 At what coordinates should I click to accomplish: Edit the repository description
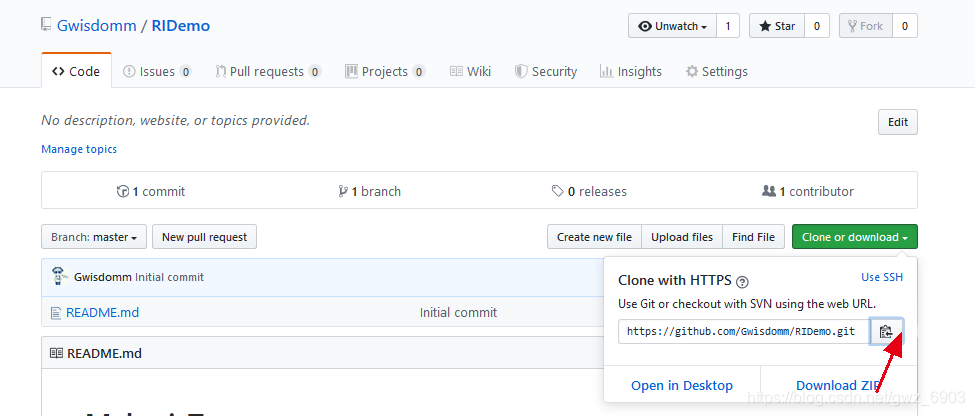(898, 122)
